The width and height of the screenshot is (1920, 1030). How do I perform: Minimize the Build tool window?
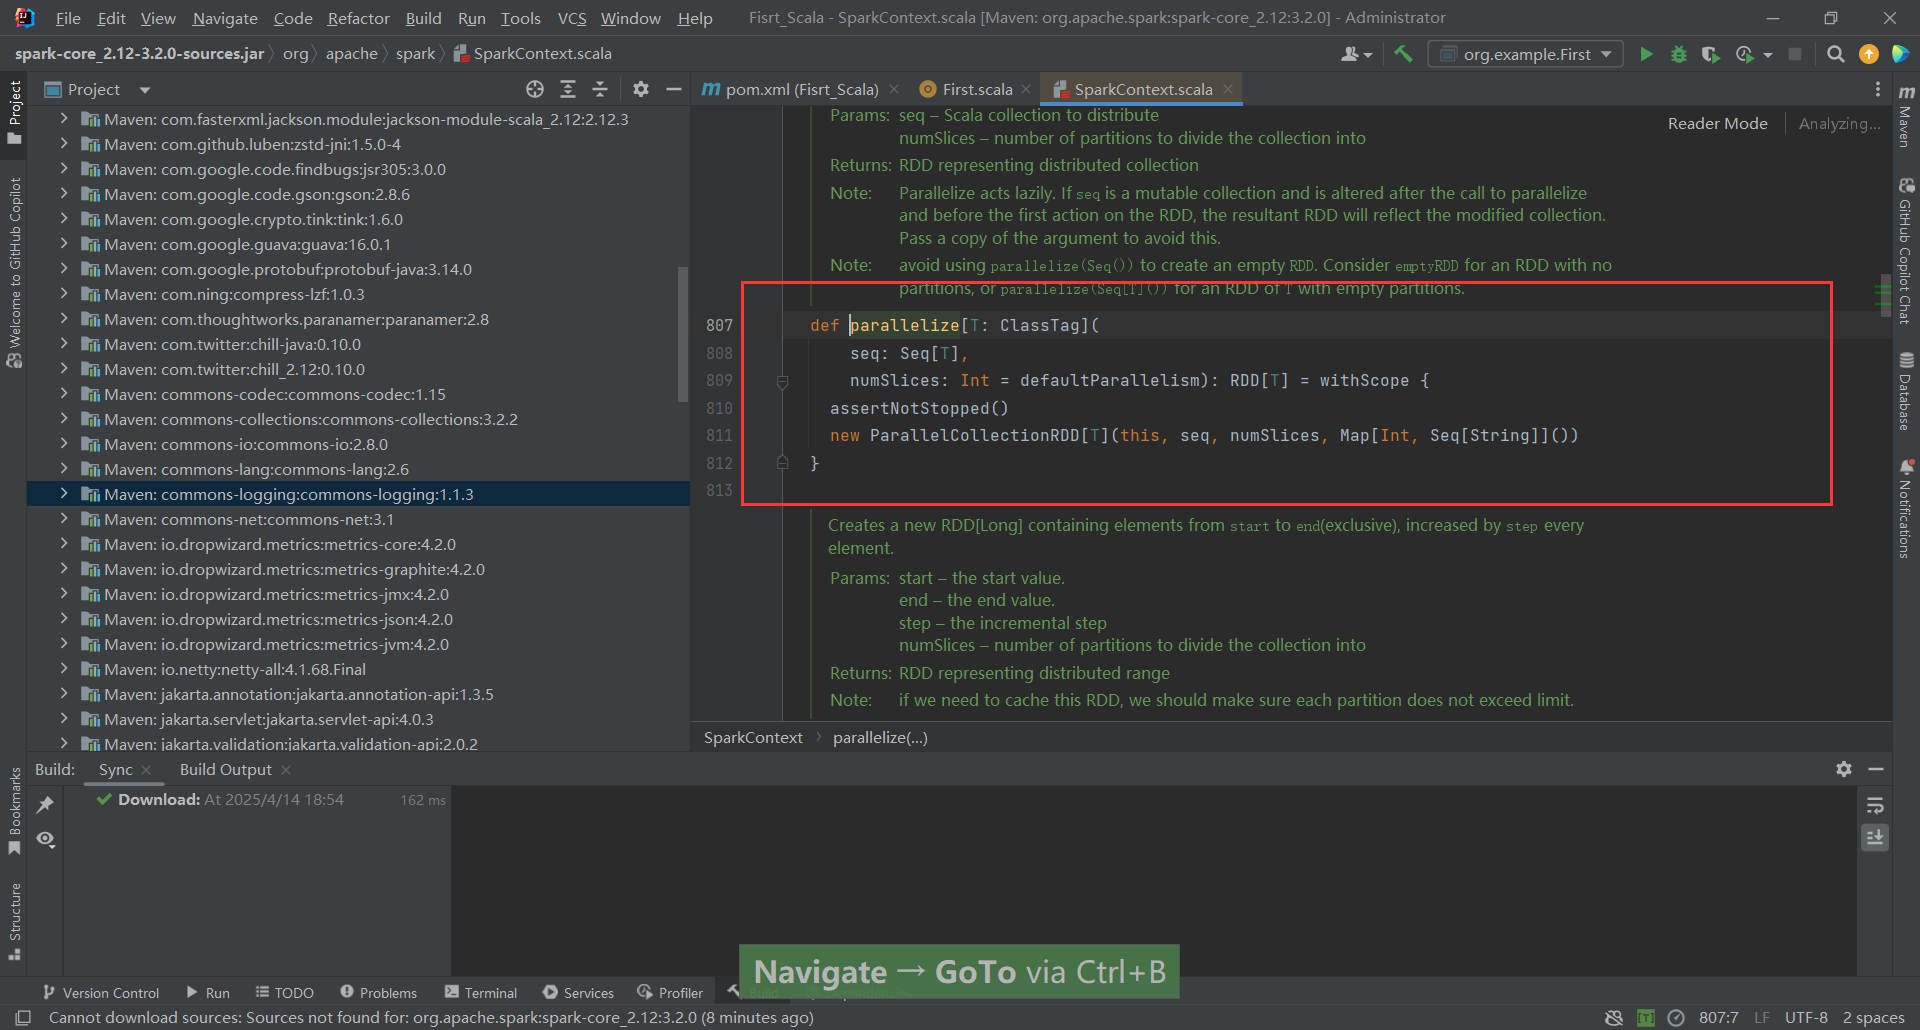1876,769
